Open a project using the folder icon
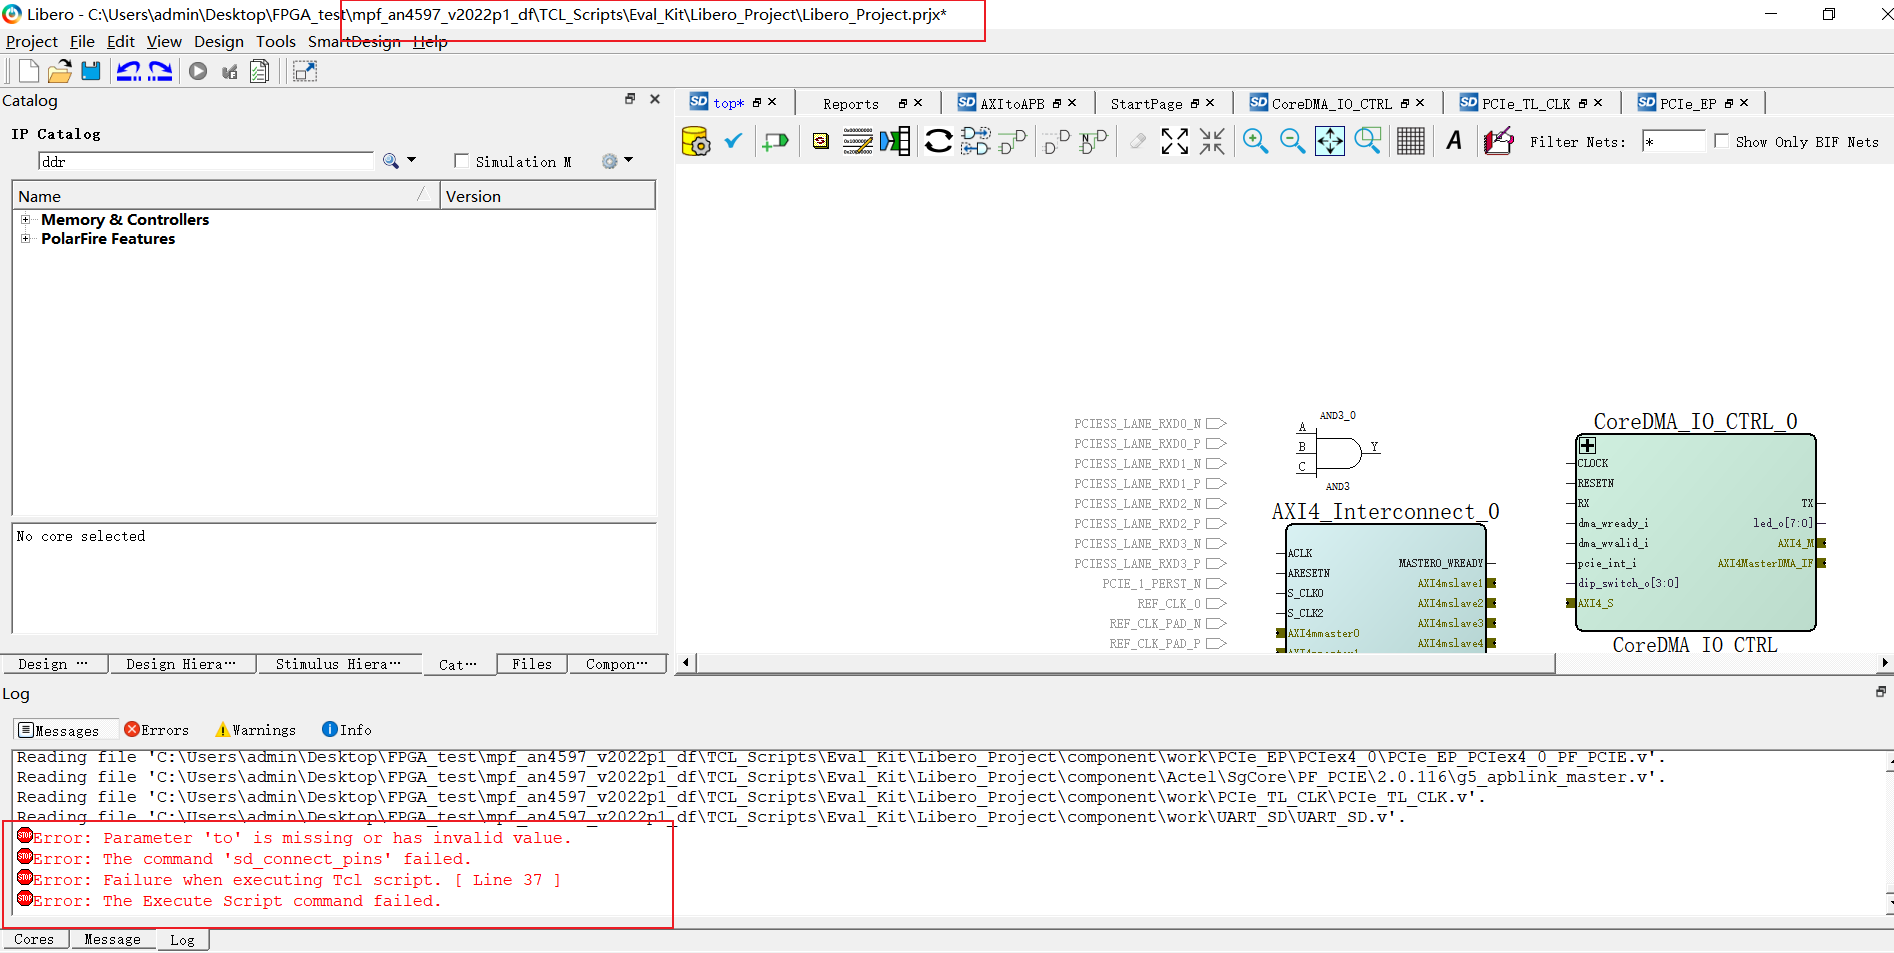1894x953 pixels. coord(59,70)
